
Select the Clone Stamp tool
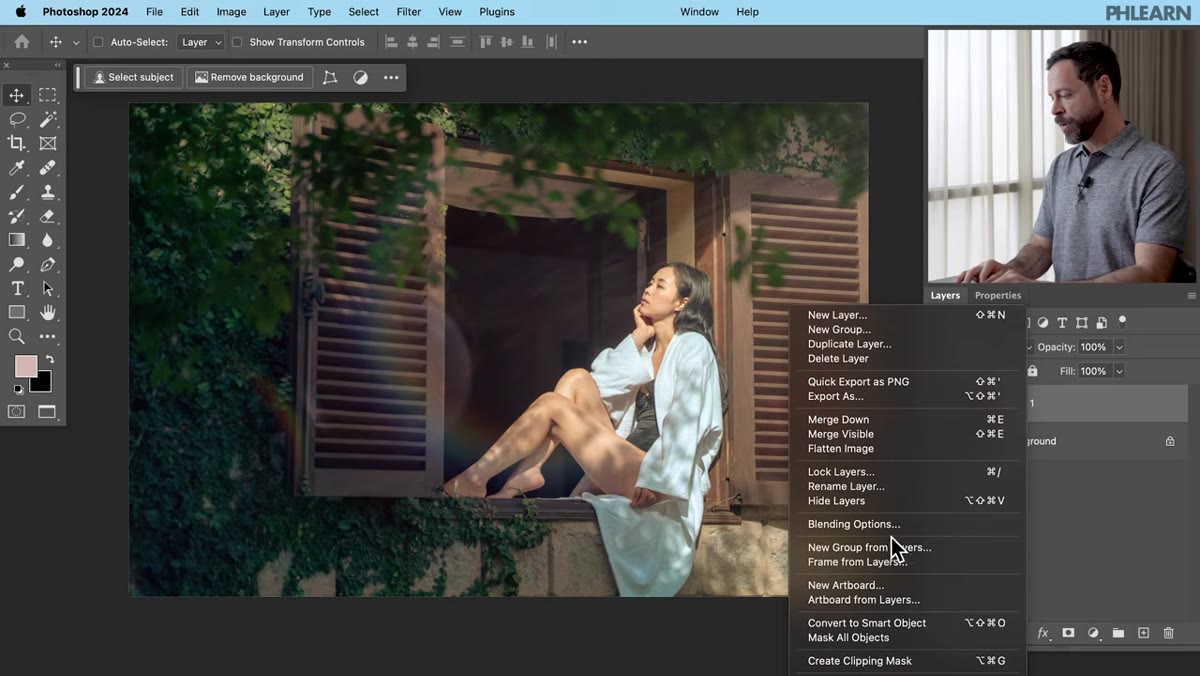coord(47,192)
